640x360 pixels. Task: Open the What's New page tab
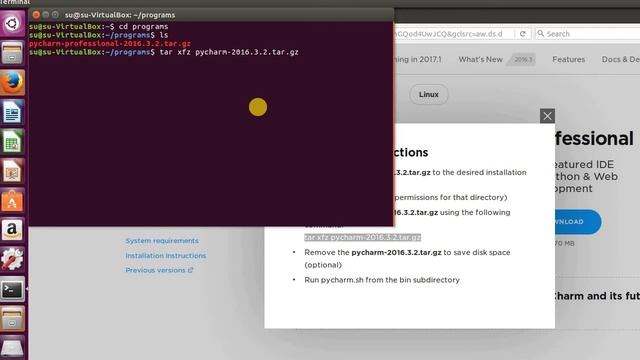pos(480,60)
